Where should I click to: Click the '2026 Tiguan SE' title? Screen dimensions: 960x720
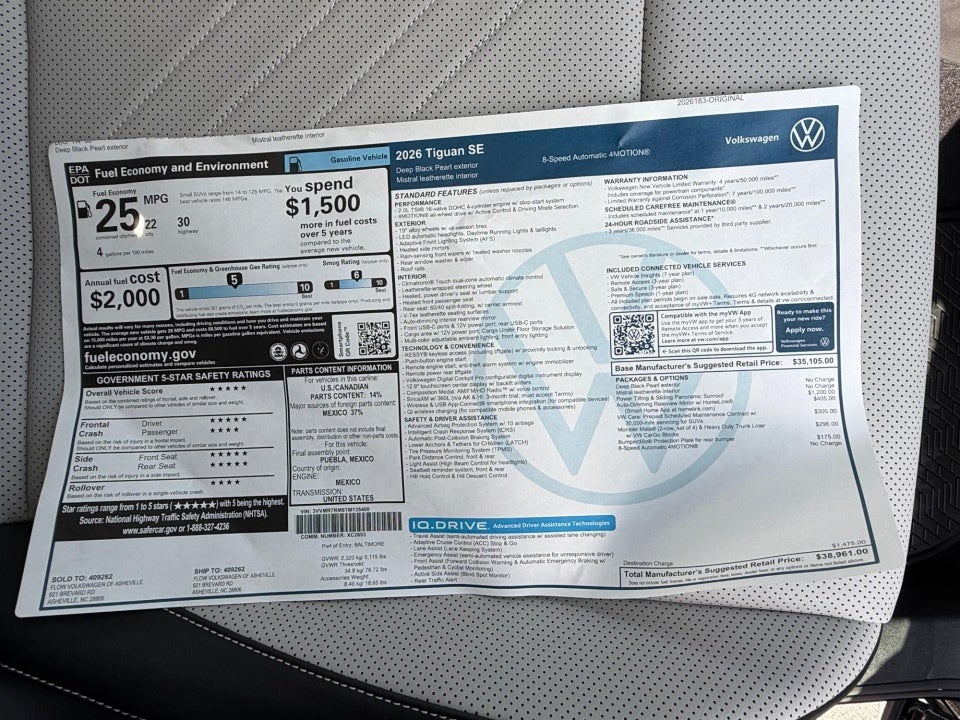[439, 151]
